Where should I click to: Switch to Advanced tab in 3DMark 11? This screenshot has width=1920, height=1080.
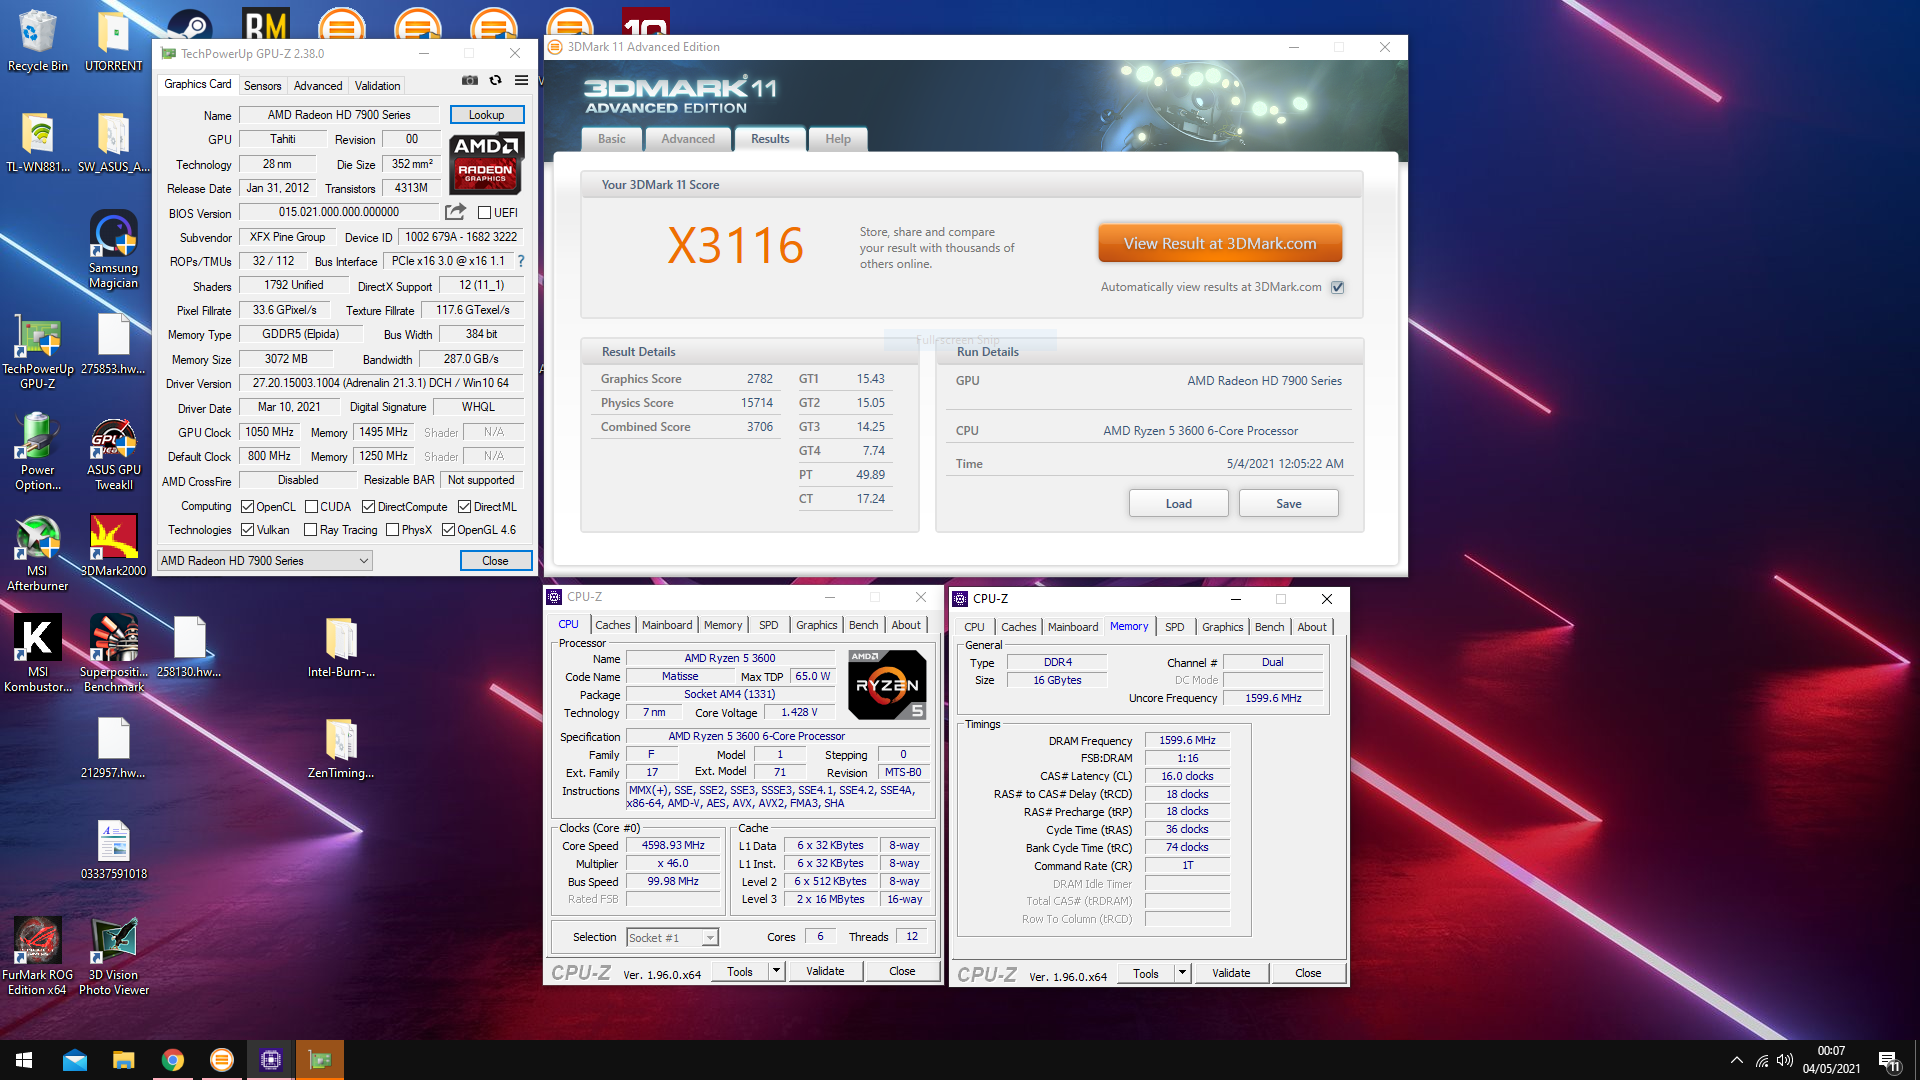click(x=688, y=139)
